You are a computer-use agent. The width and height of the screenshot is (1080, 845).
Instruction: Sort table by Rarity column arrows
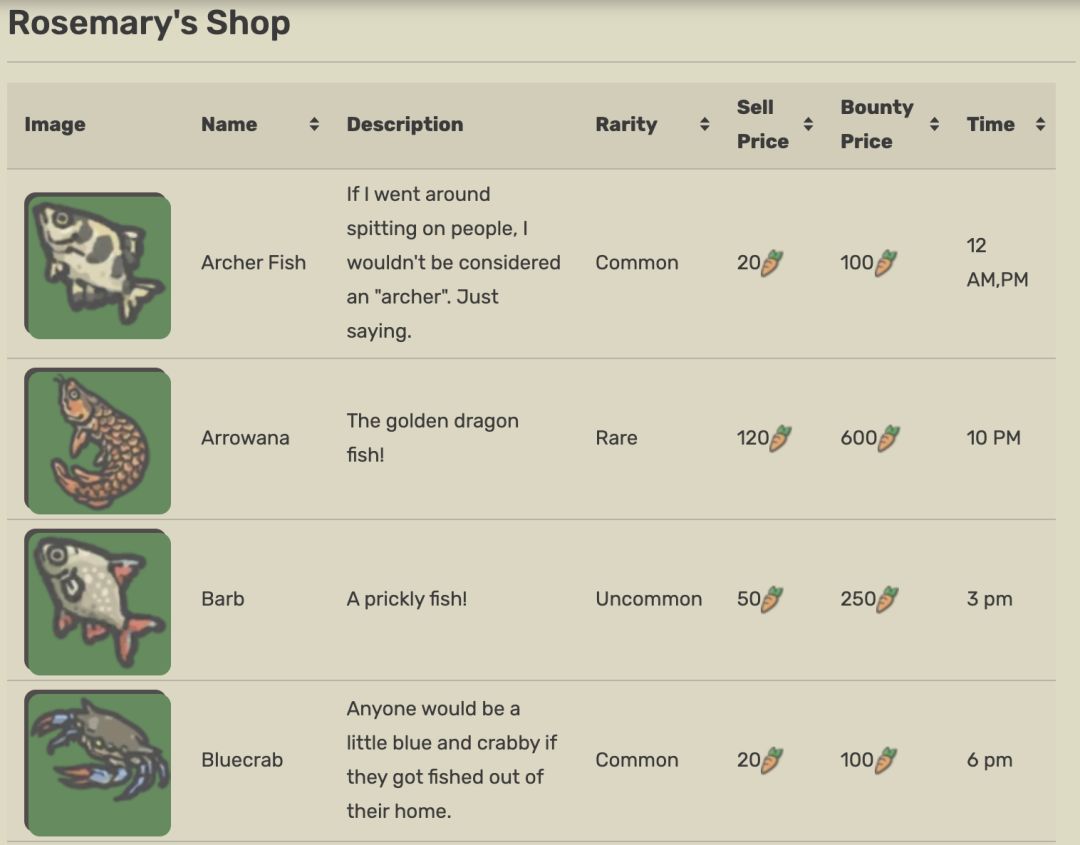click(704, 125)
